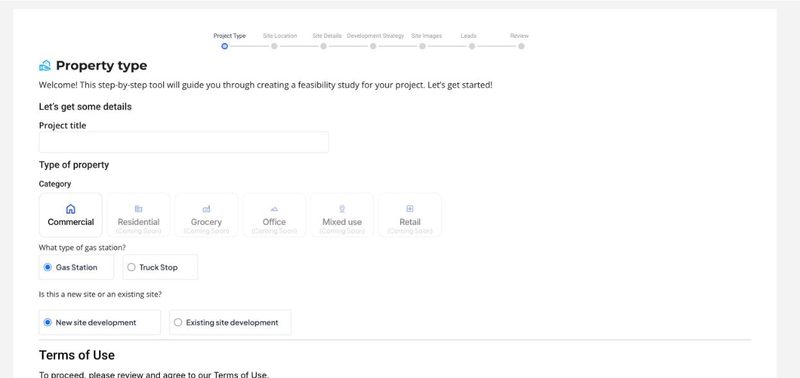Image resolution: width=800 pixels, height=378 pixels.
Task: Click the Grocery store icon
Action: pyautogui.click(x=206, y=209)
